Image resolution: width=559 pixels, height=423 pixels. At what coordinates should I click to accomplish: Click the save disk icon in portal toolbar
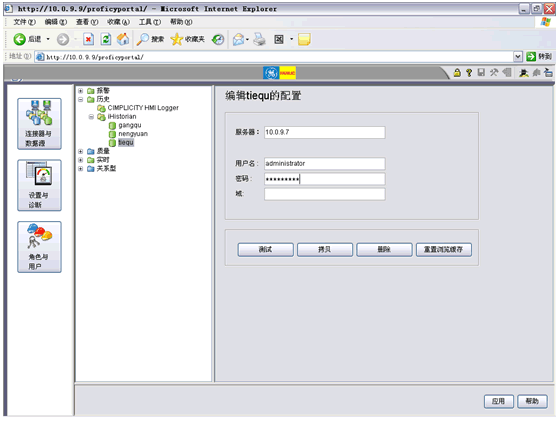[481, 73]
